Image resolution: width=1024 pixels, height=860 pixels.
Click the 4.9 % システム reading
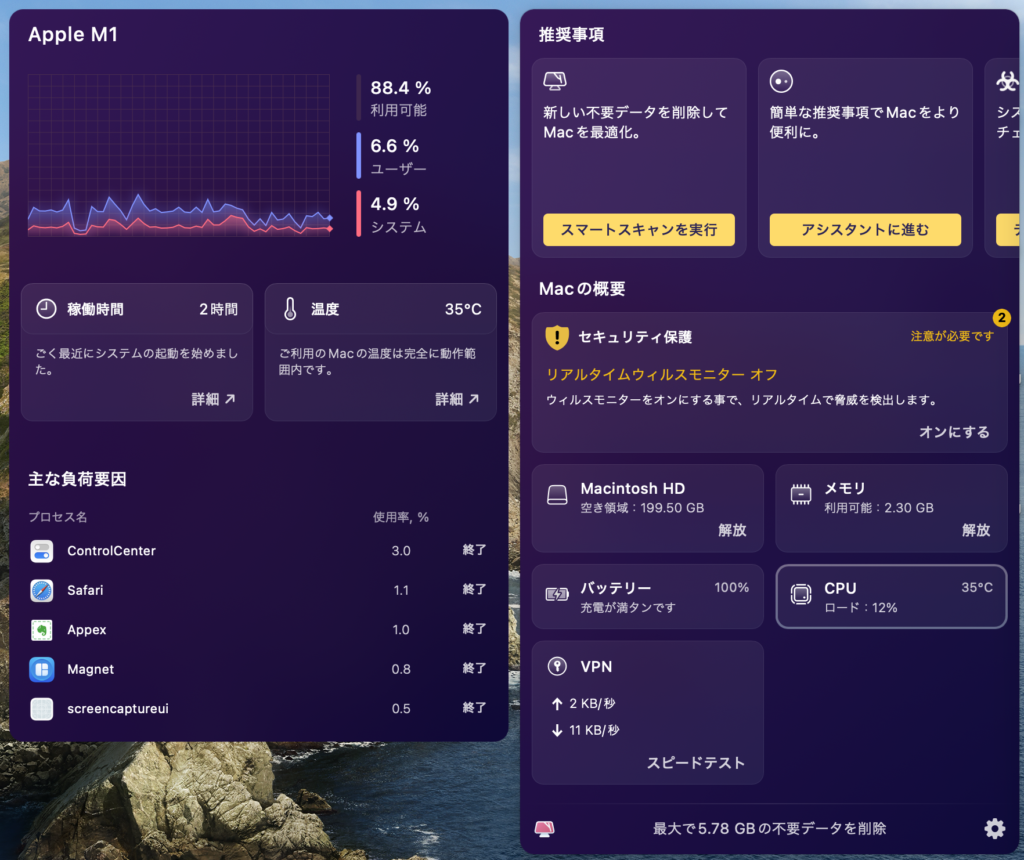pos(398,214)
